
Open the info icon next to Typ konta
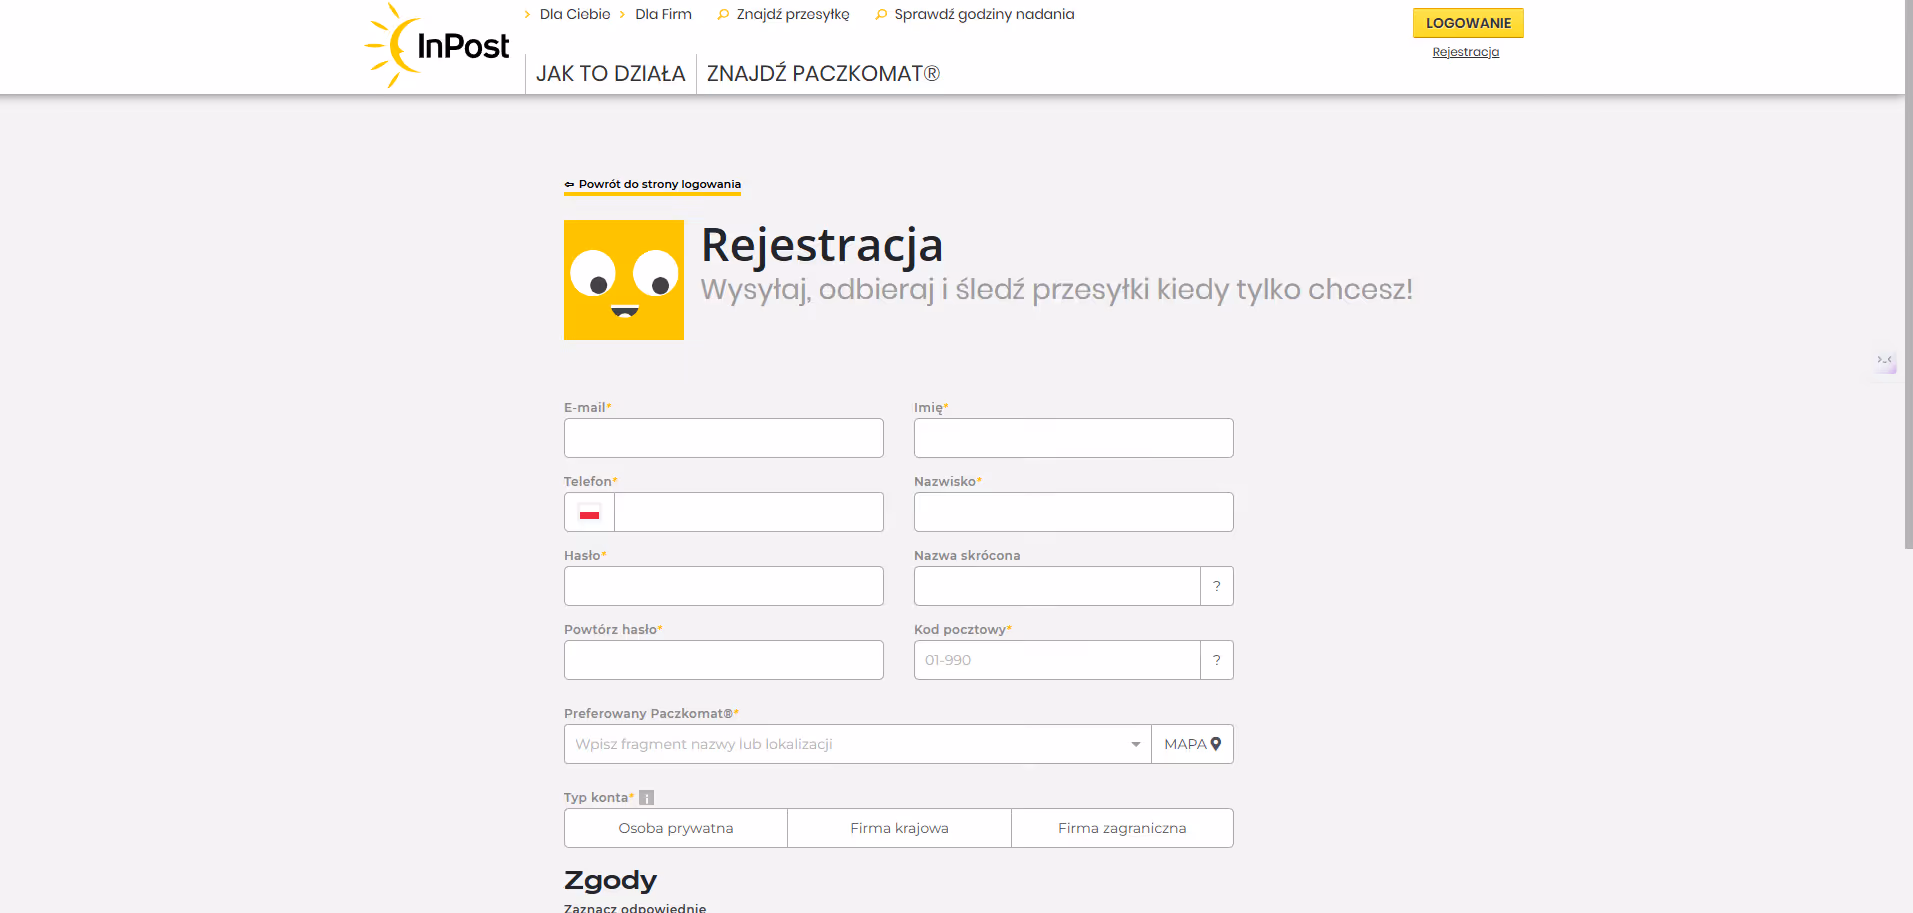coord(647,797)
